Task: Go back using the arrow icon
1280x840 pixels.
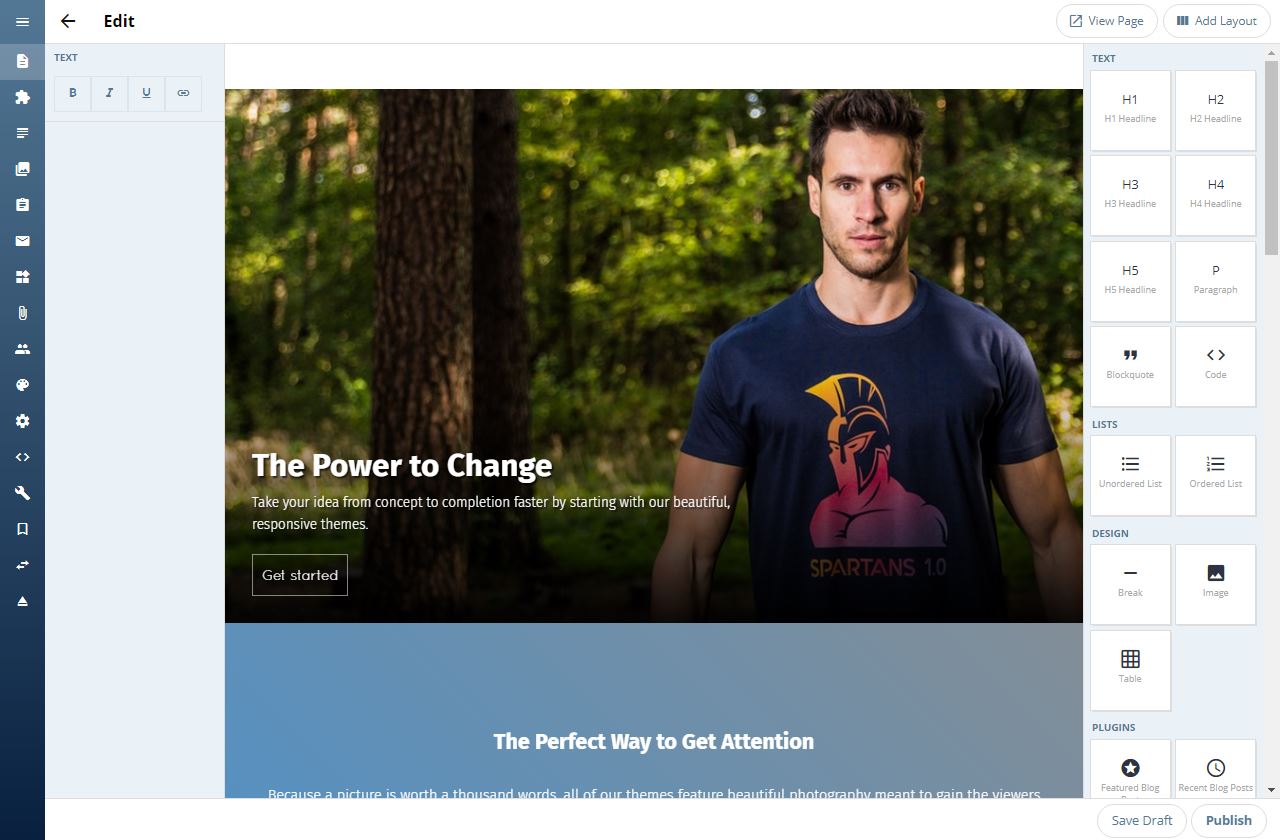Action: [x=68, y=21]
